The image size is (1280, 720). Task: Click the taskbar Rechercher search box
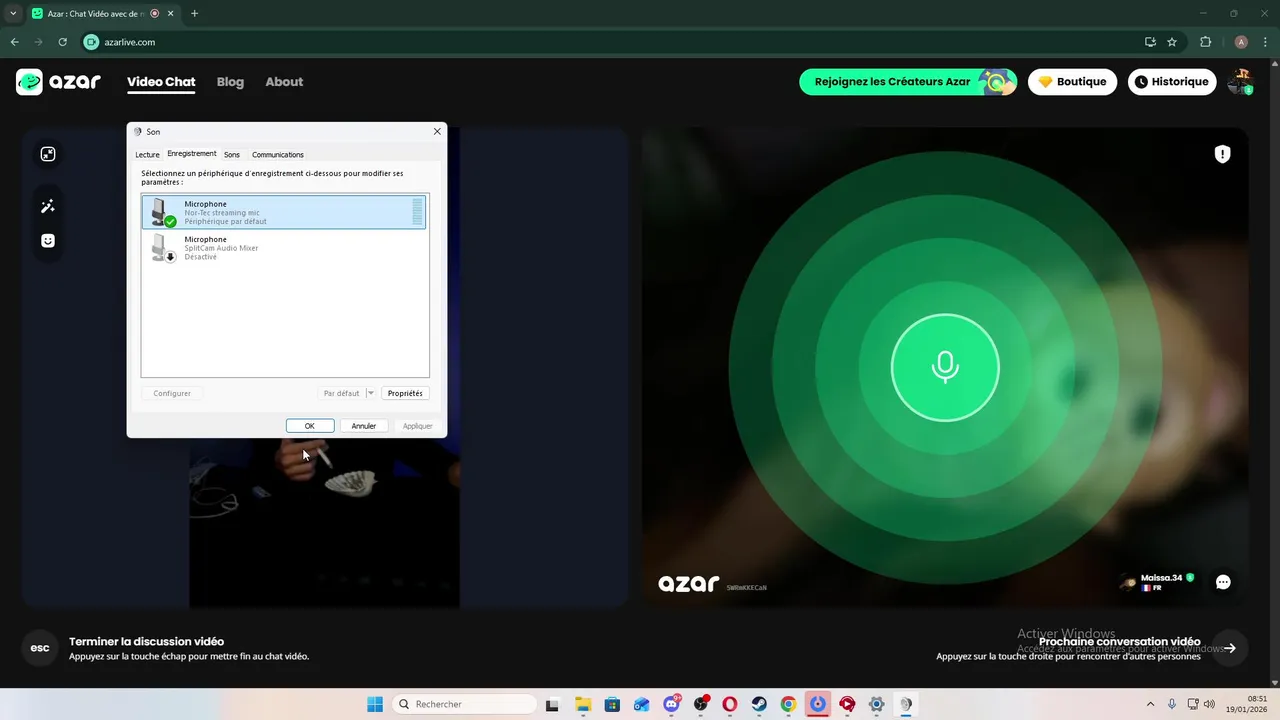click(x=464, y=704)
